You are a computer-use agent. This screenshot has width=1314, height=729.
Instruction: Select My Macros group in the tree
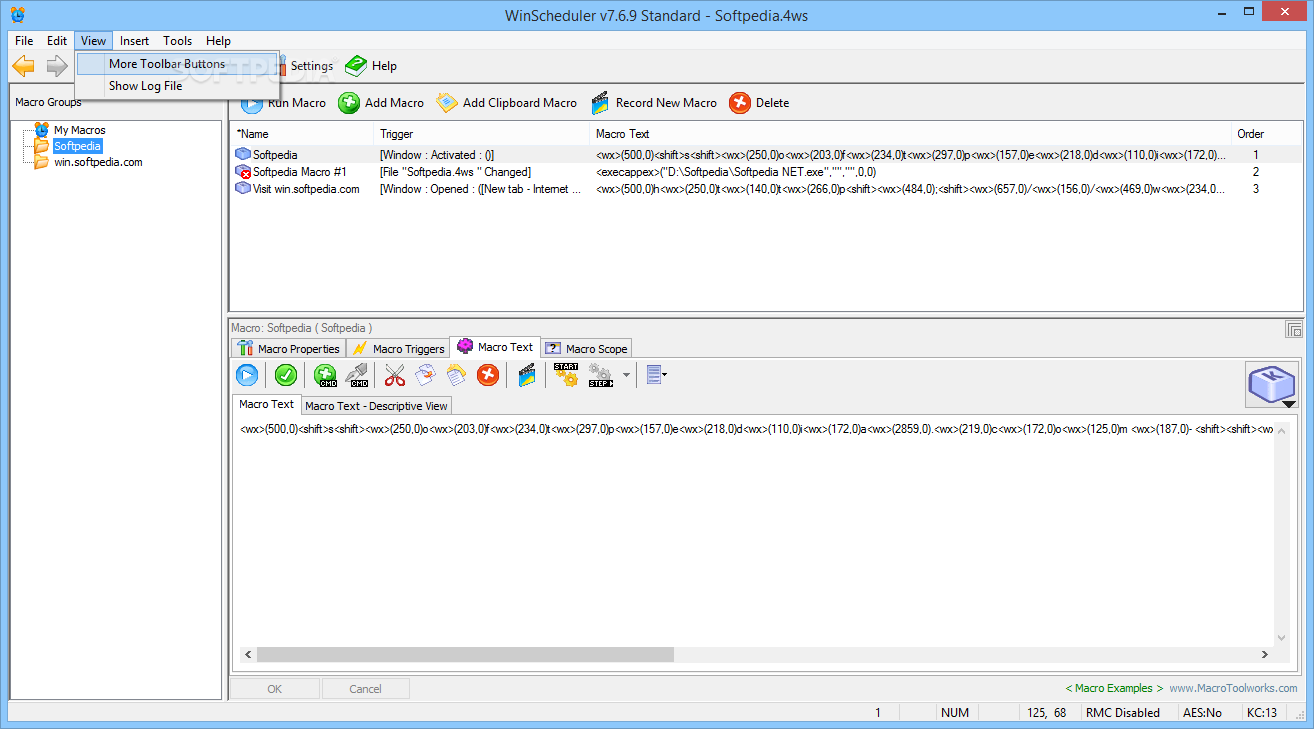pyautogui.click(x=79, y=130)
